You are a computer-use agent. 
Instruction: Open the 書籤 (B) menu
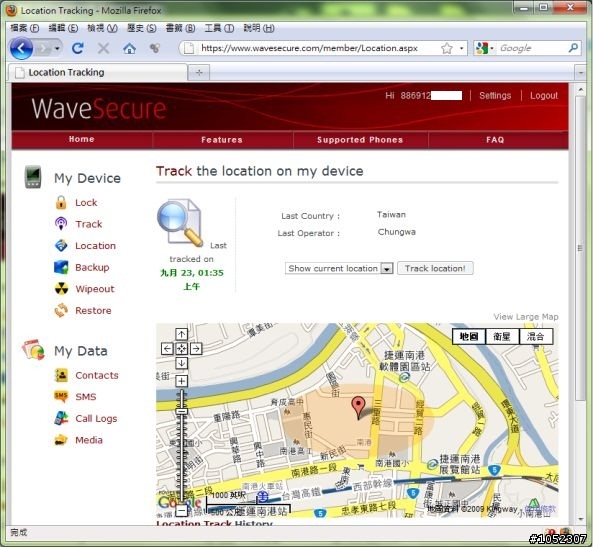[x=180, y=28]
